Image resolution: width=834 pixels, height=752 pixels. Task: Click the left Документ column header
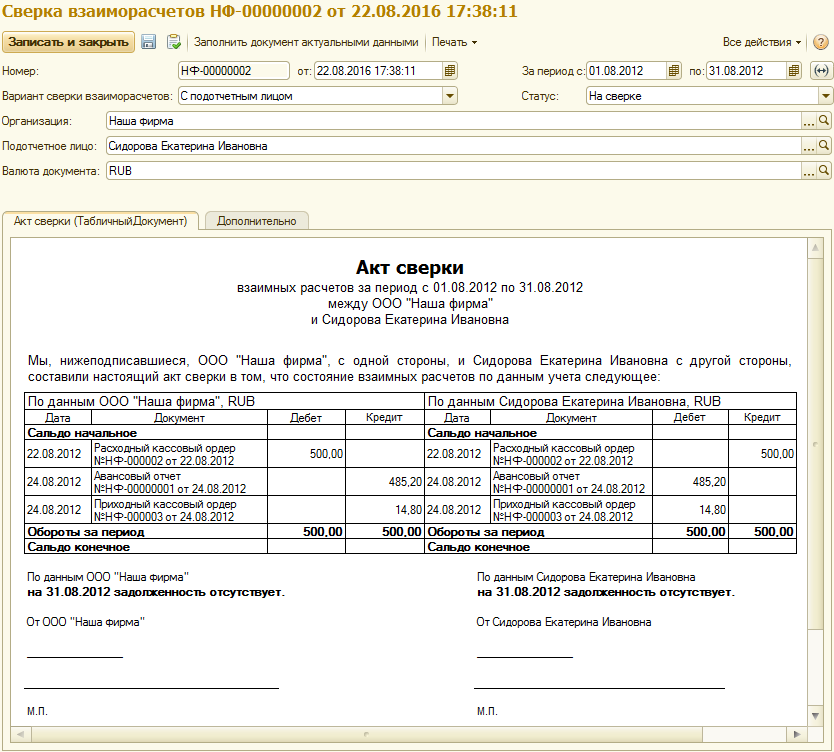pos(179,418)
